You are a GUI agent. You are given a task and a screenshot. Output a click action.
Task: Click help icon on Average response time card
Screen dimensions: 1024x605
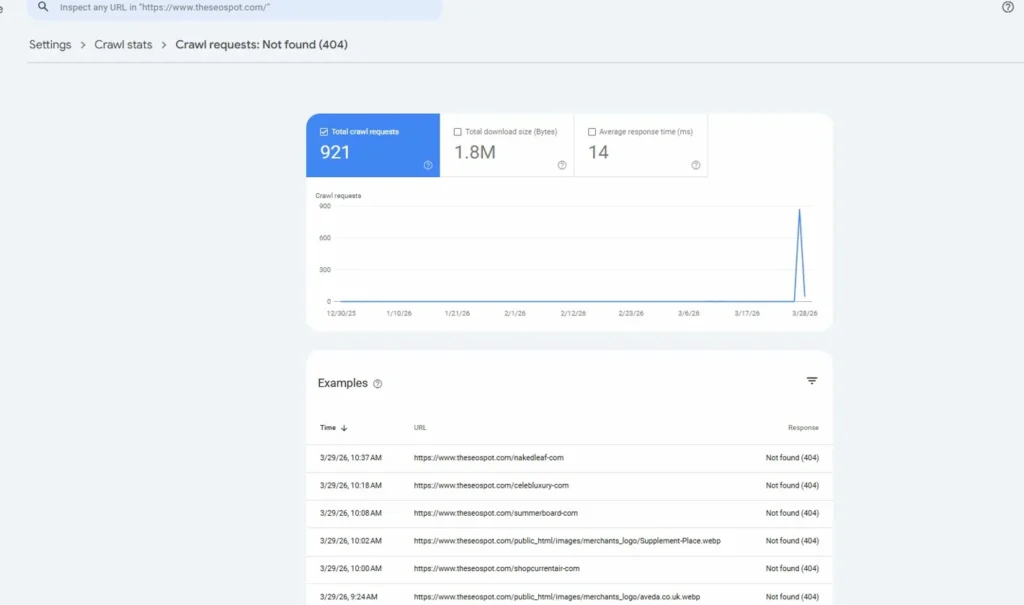point(696,165)
